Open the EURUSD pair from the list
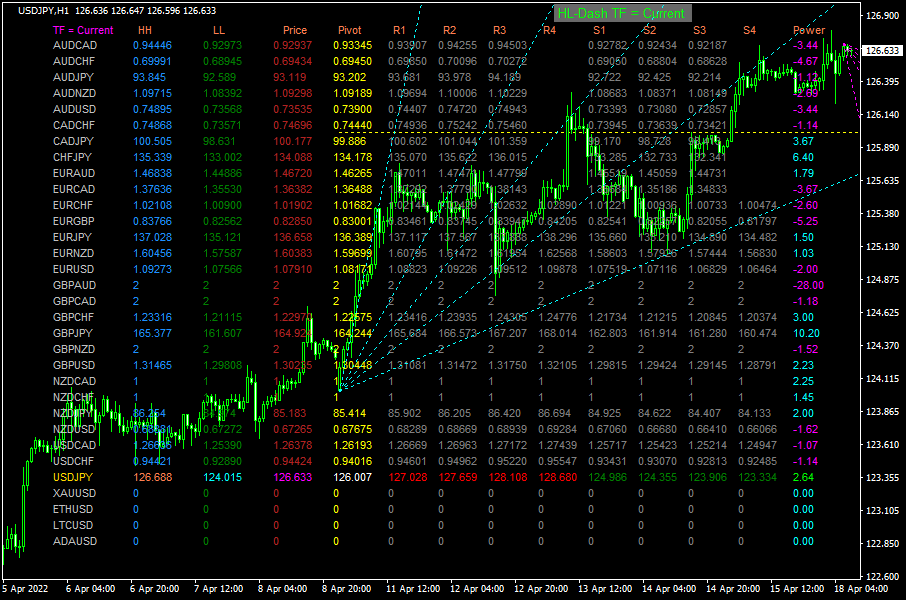906x600 pixels. (74, 270)
